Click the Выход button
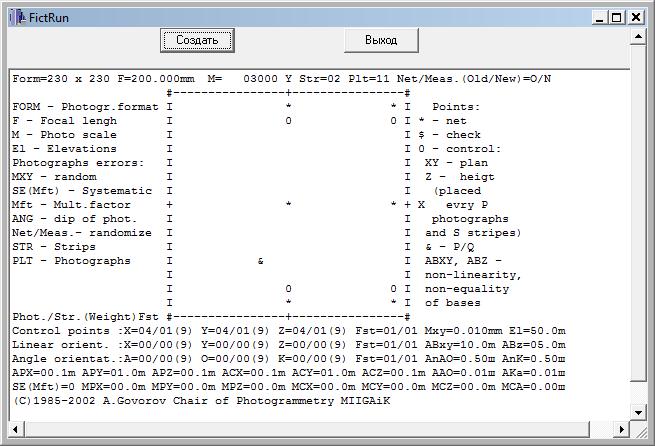This screenshot has width=655, height=446. (x=381, y=41)
